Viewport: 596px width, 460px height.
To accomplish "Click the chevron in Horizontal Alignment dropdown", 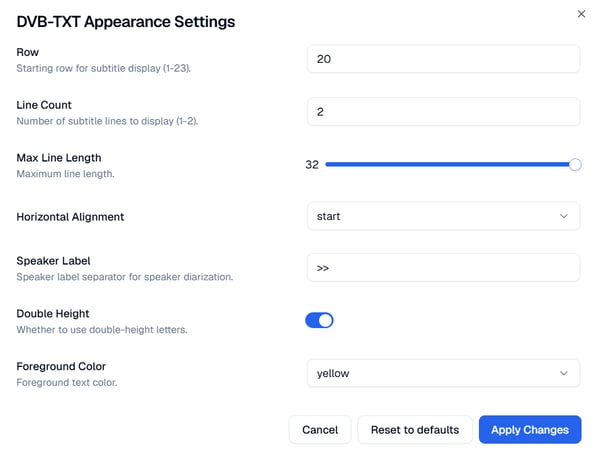I will point(563,216).
